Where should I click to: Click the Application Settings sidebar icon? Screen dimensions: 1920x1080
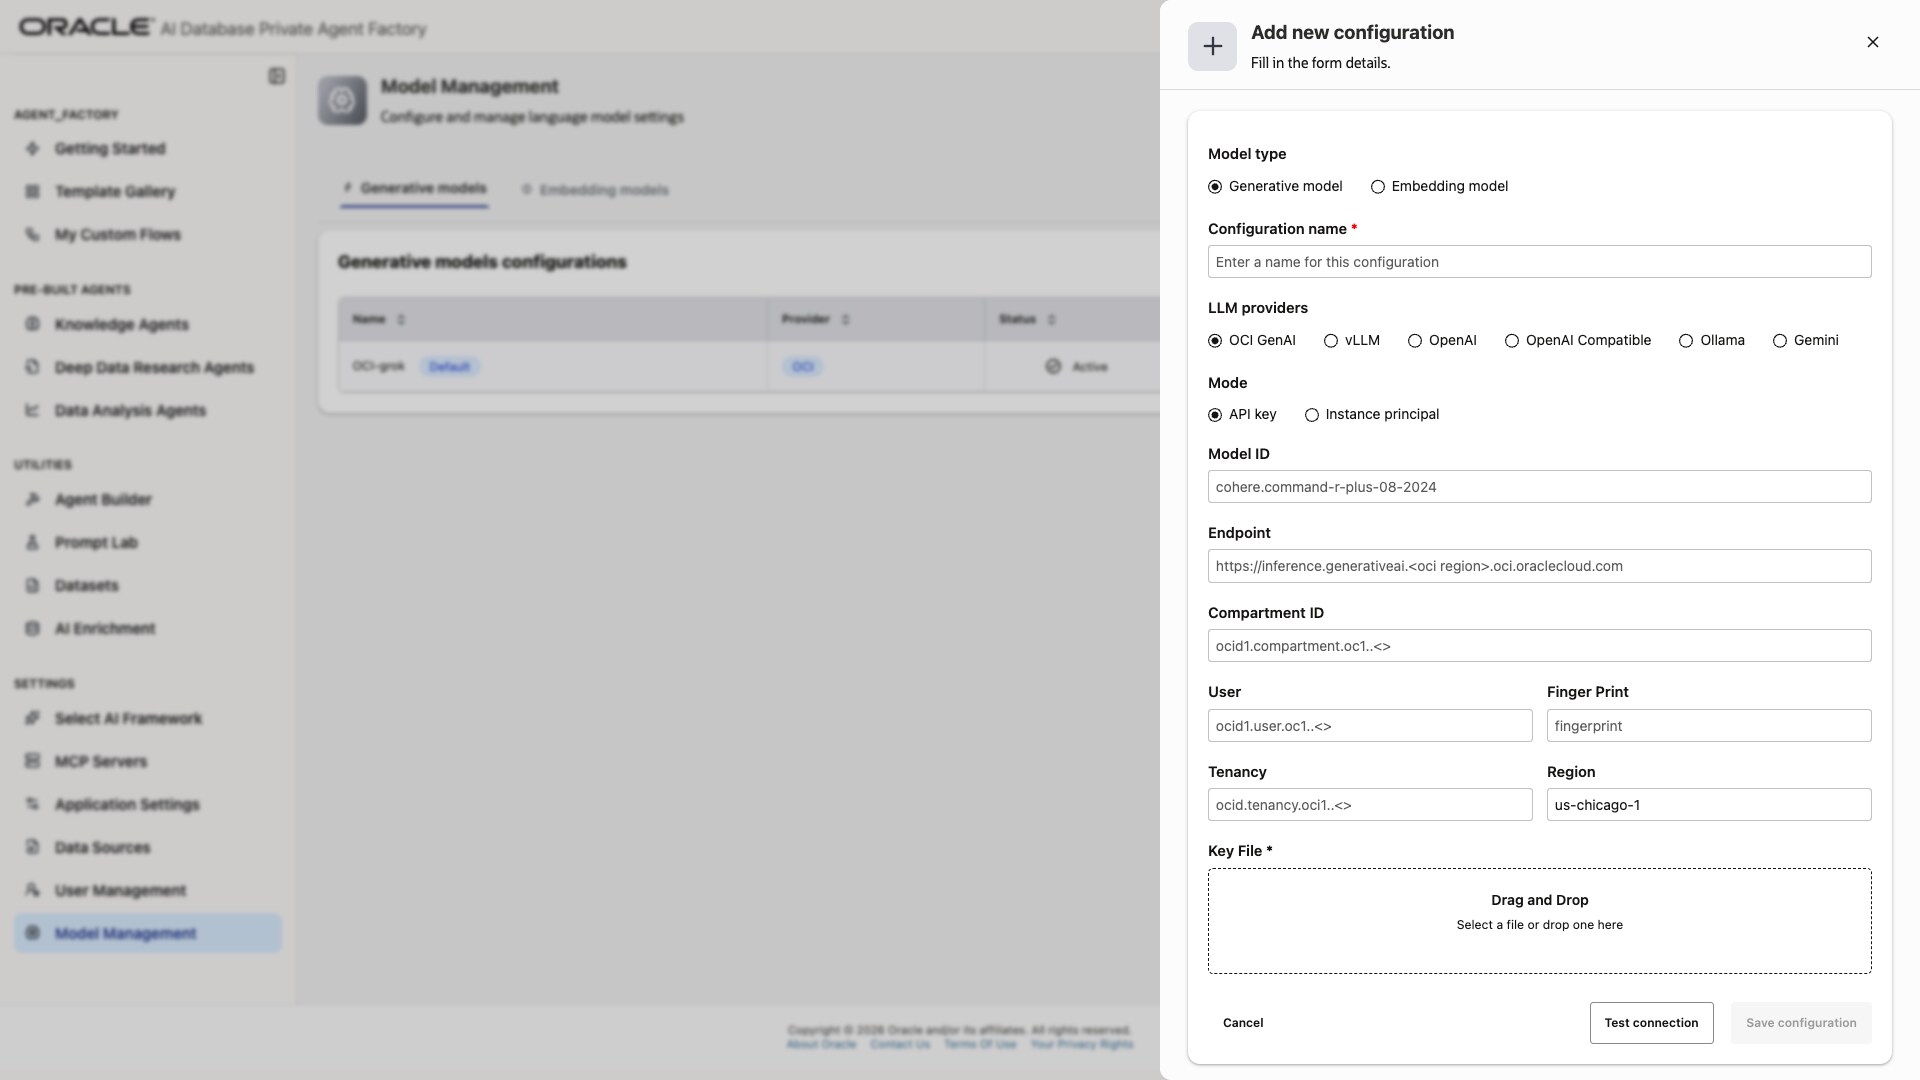(33, 805)
